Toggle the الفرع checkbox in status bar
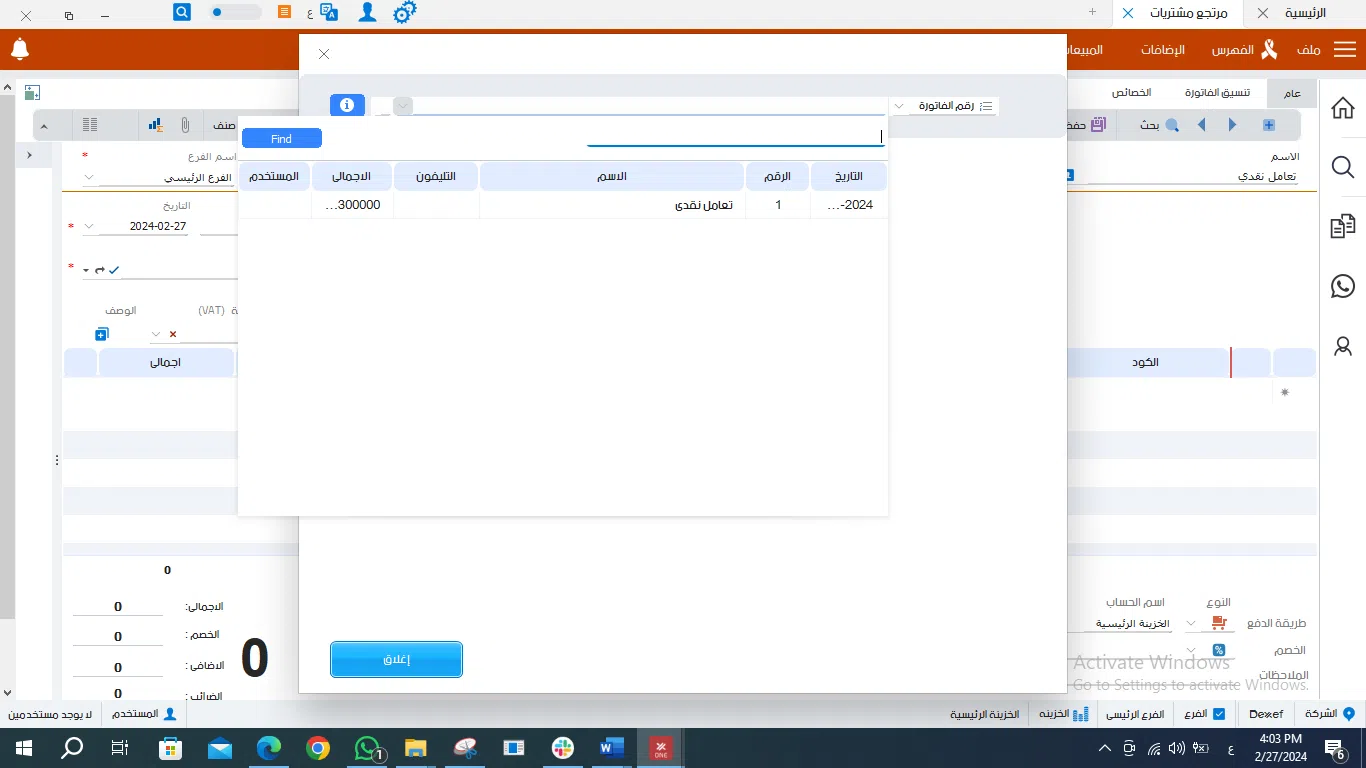 pos(1218,714)
